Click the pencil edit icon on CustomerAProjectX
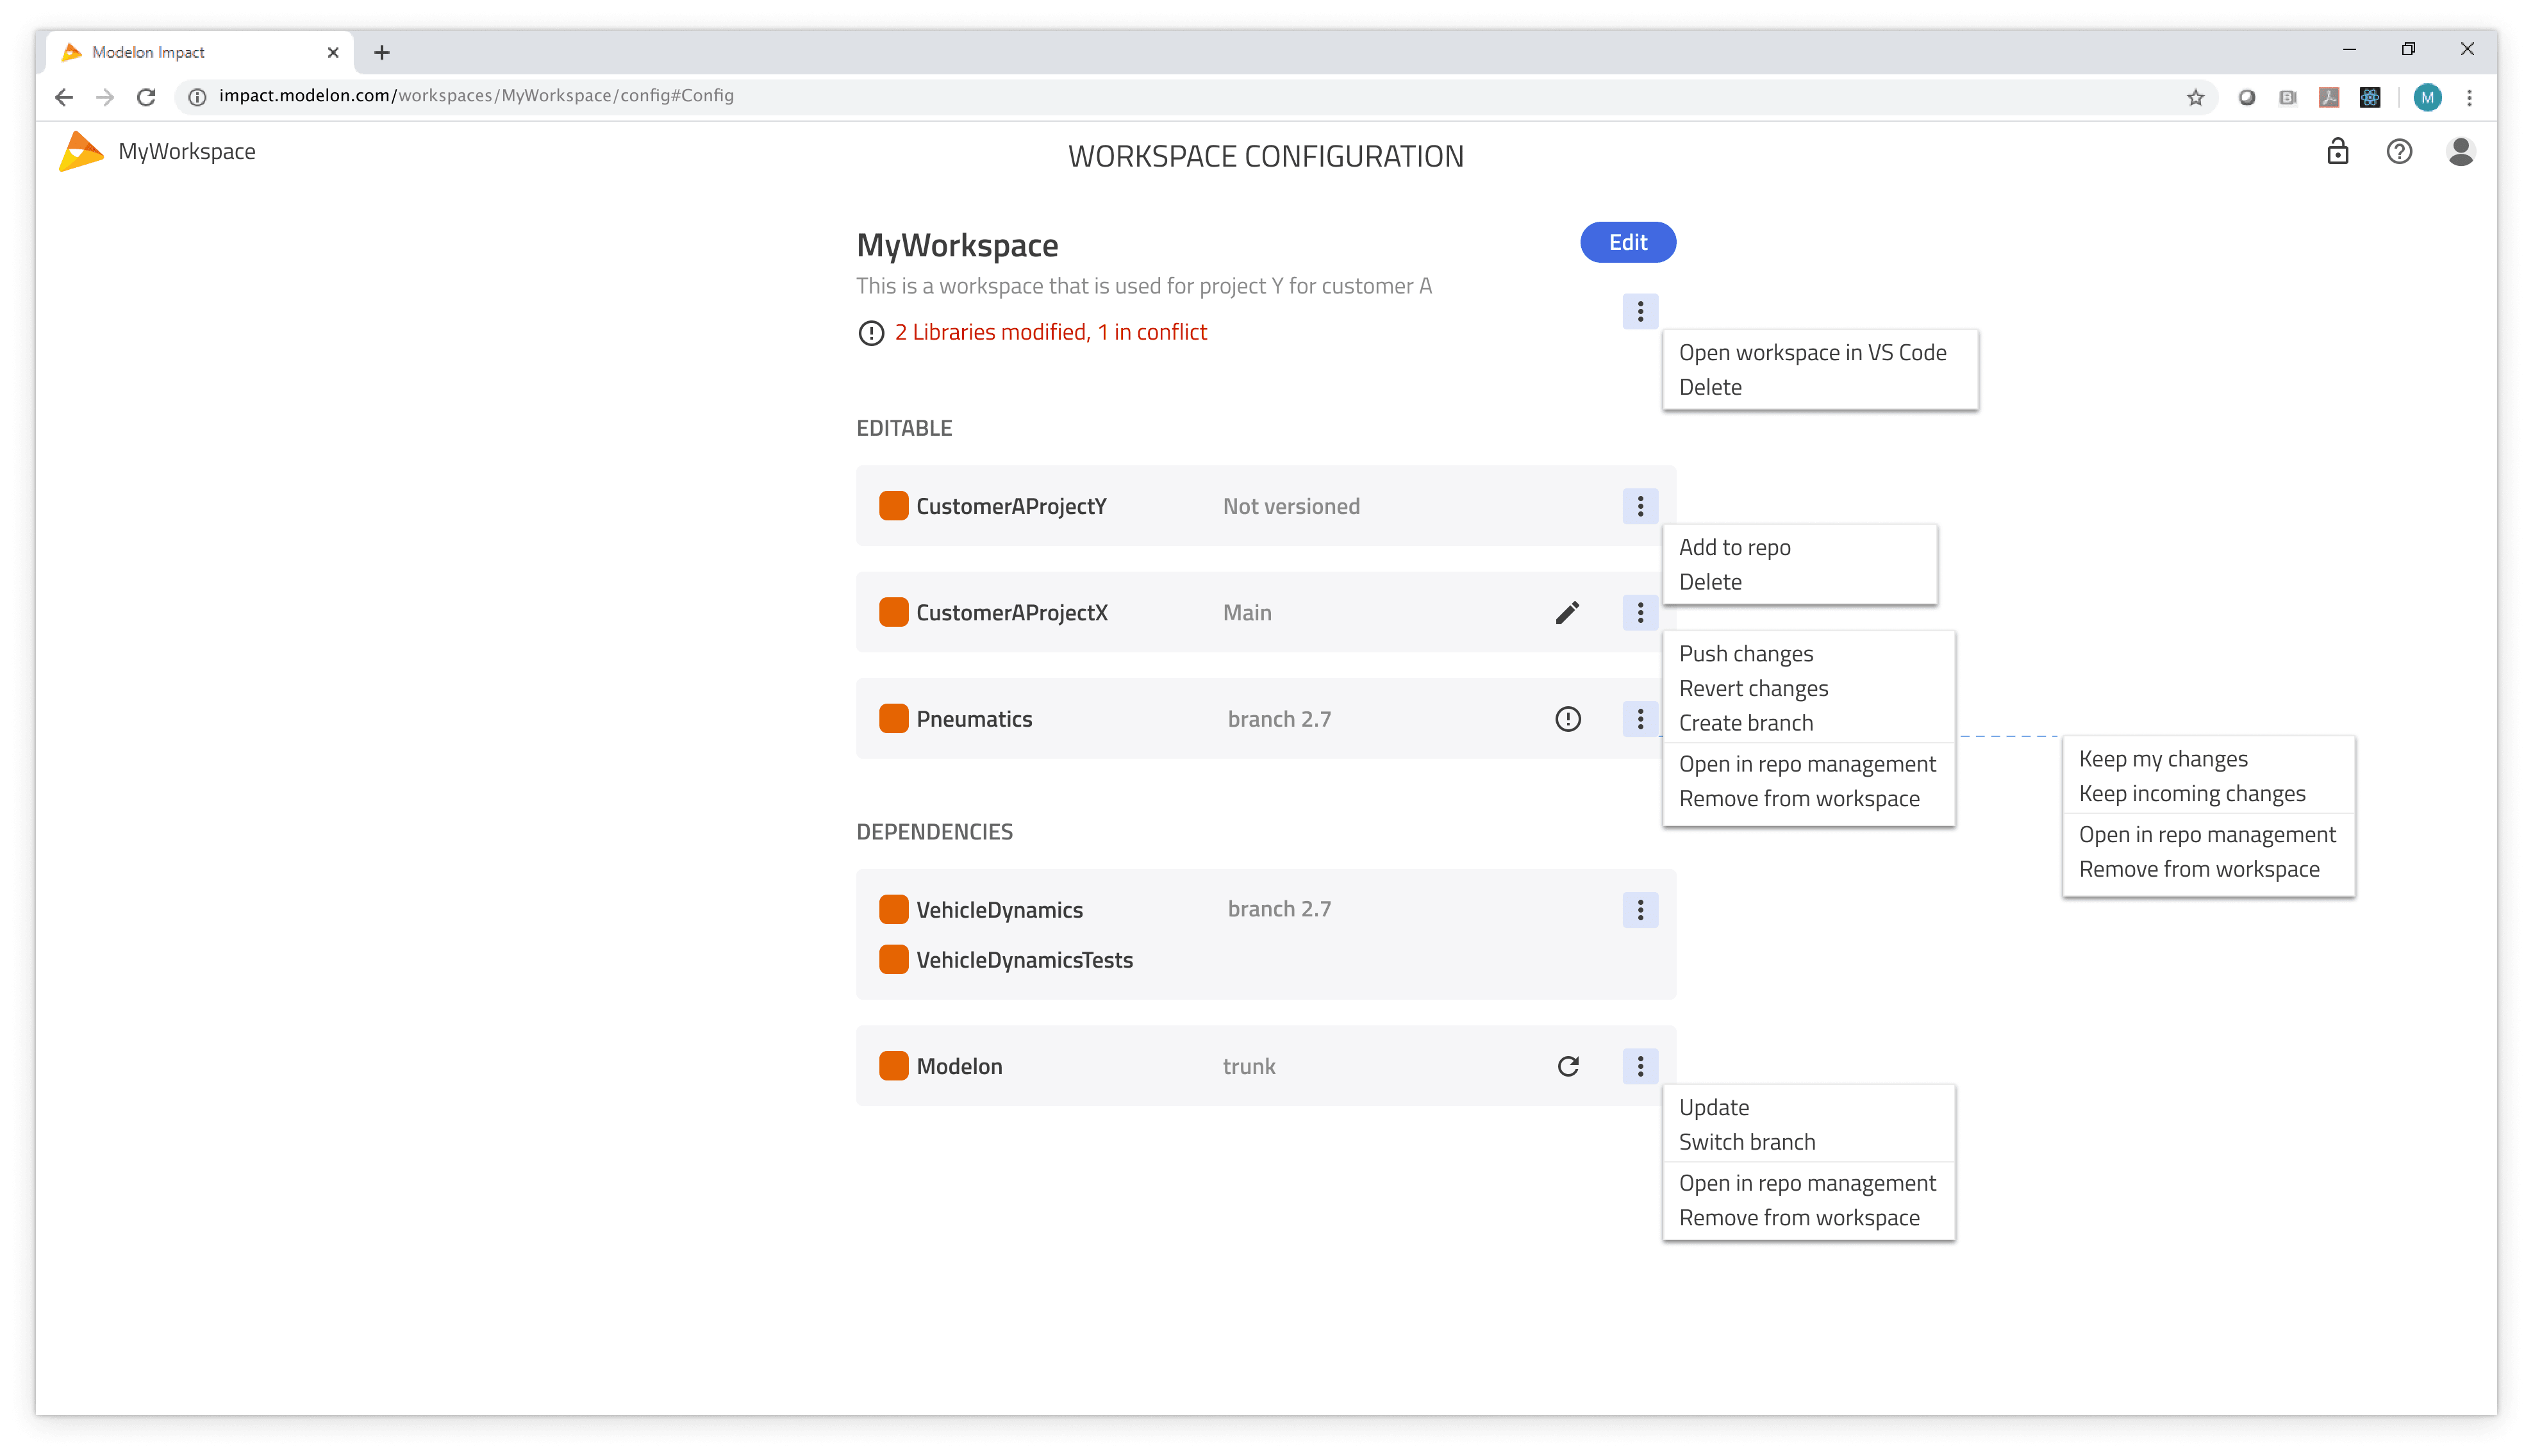 (1567, 612)
